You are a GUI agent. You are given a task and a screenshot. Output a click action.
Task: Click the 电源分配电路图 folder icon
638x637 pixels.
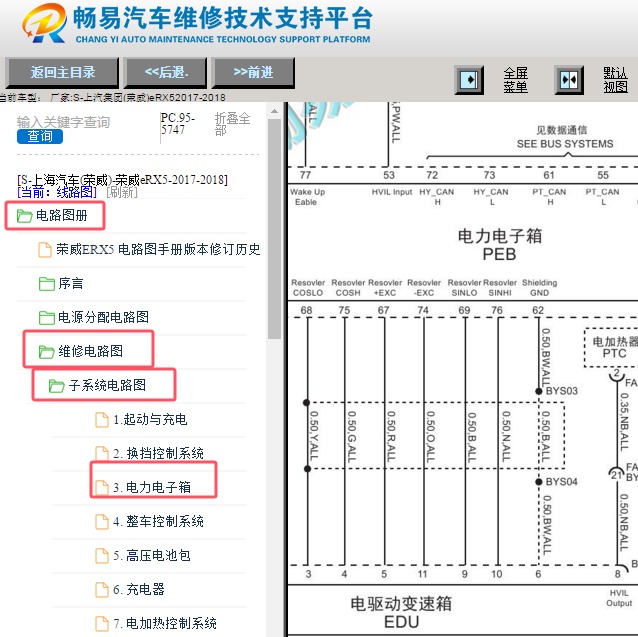46,317
